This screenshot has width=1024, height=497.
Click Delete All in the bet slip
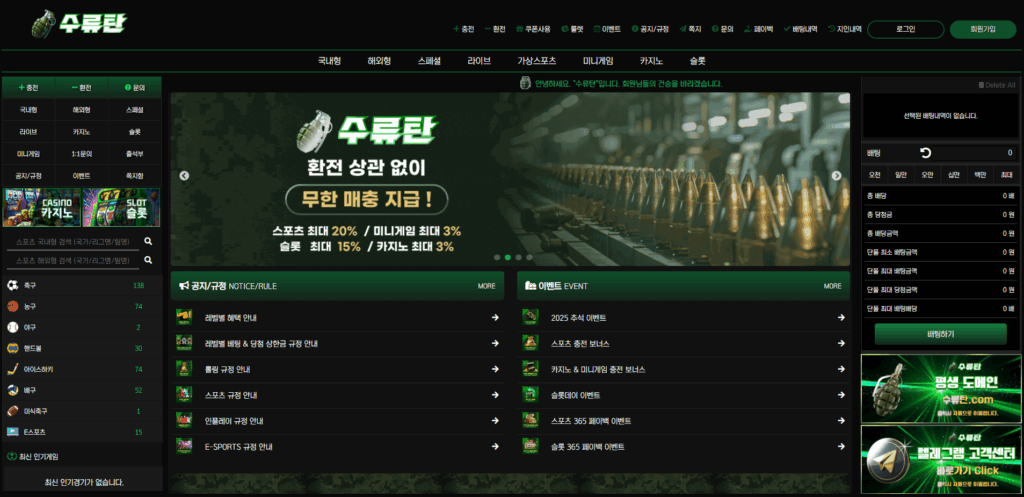coord(997,85)
